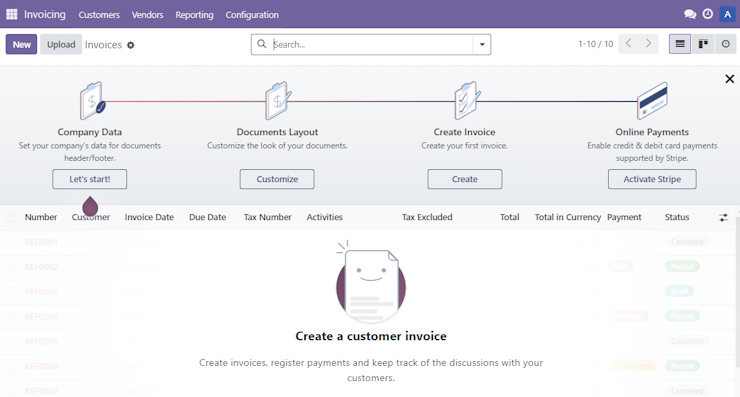
Task: Focus the Search input field
Action: [372, 44]
